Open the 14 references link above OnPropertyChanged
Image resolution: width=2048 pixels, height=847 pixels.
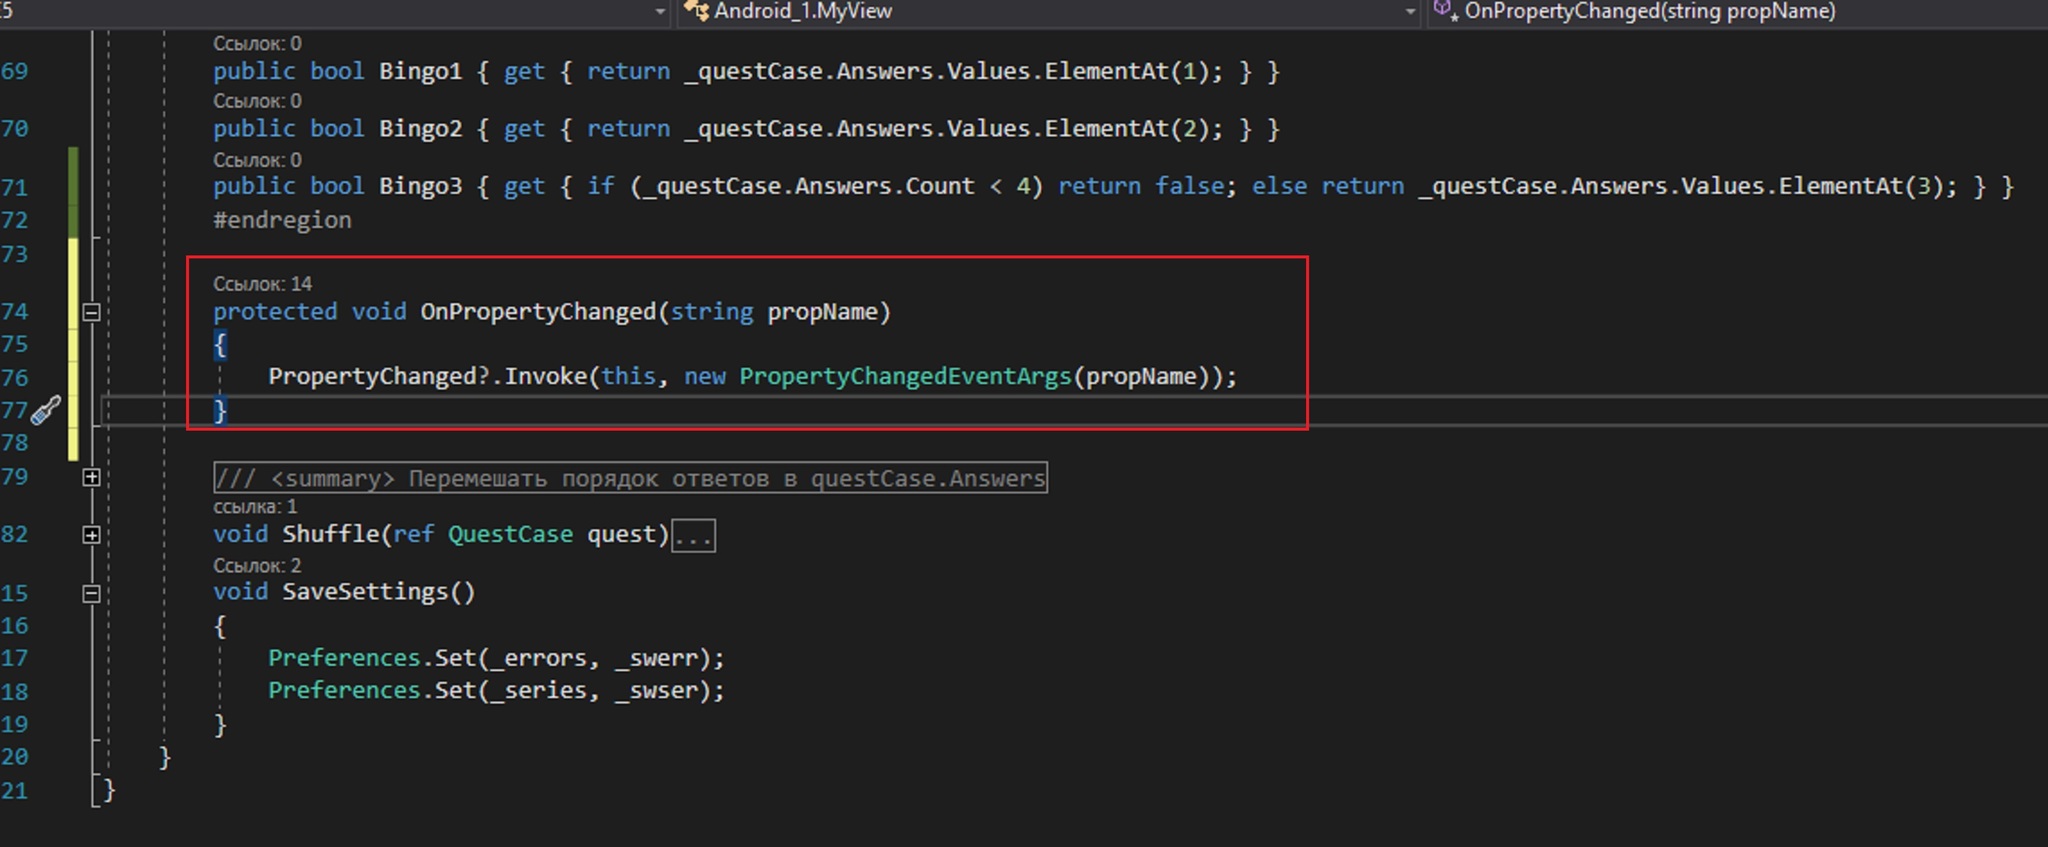point(262,284)
